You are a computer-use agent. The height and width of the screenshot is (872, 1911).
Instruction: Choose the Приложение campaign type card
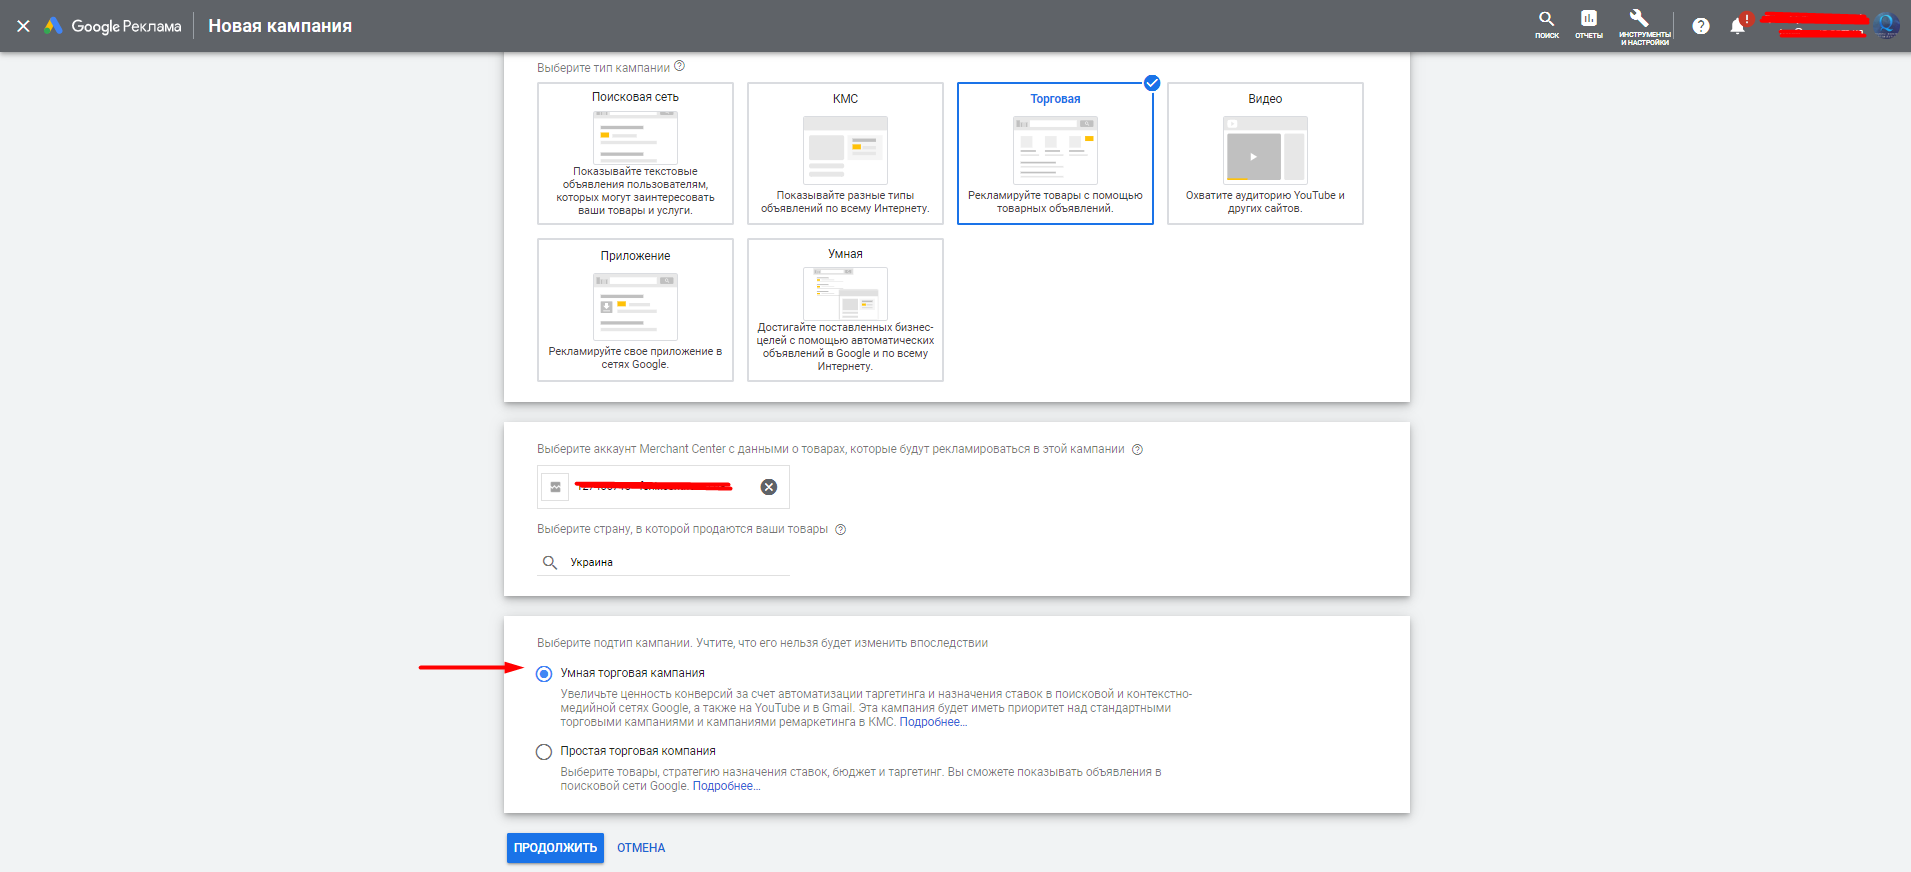coord(635,309)
